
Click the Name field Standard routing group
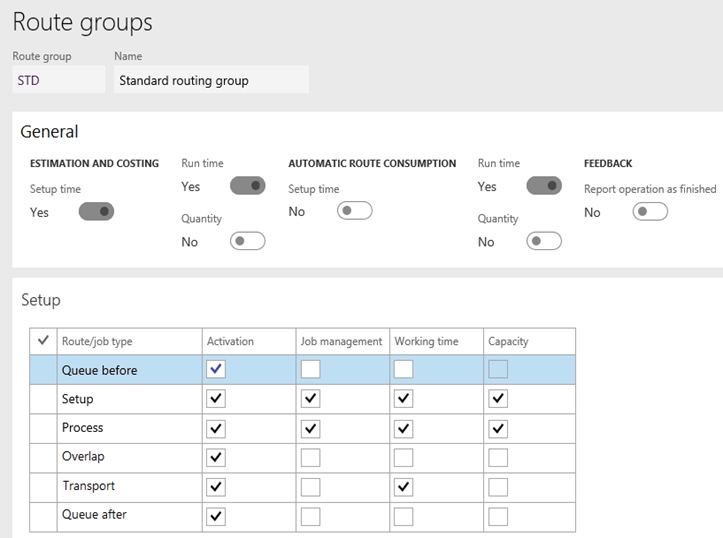pyautogui.click(x=211, y=80)
